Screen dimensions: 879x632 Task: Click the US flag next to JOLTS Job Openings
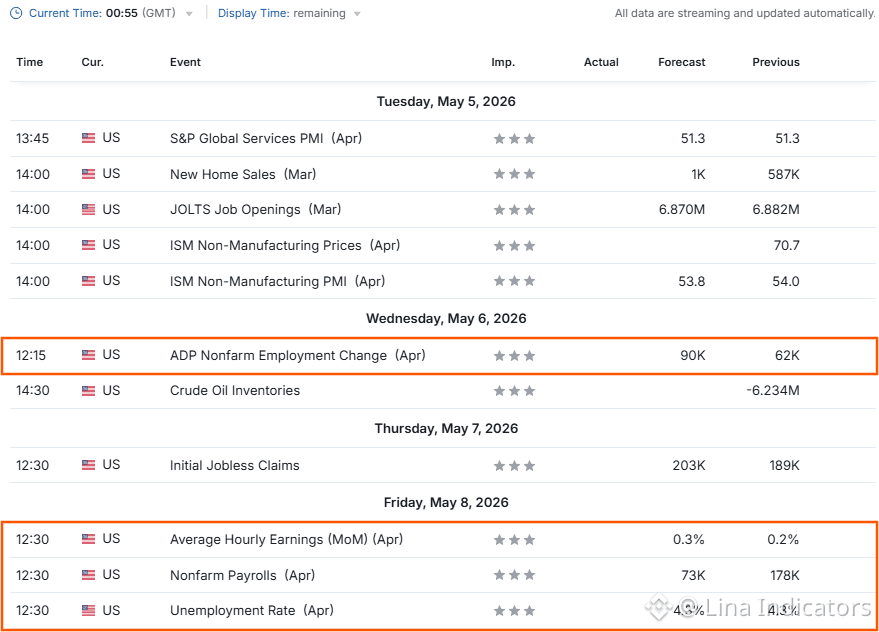coord(89,210)
